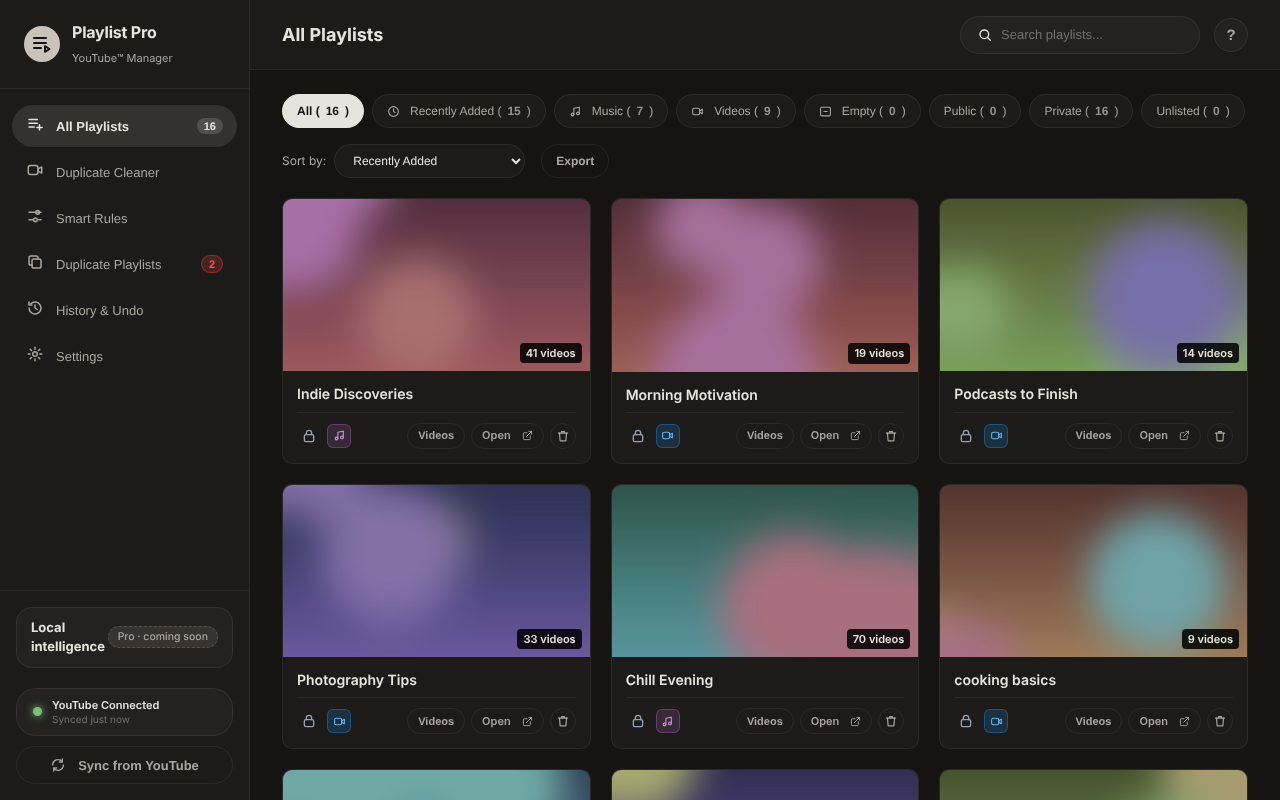1280x800 pixels.
Task: Filter by Unlisted (0) playlists
Action: [1193, 111]
